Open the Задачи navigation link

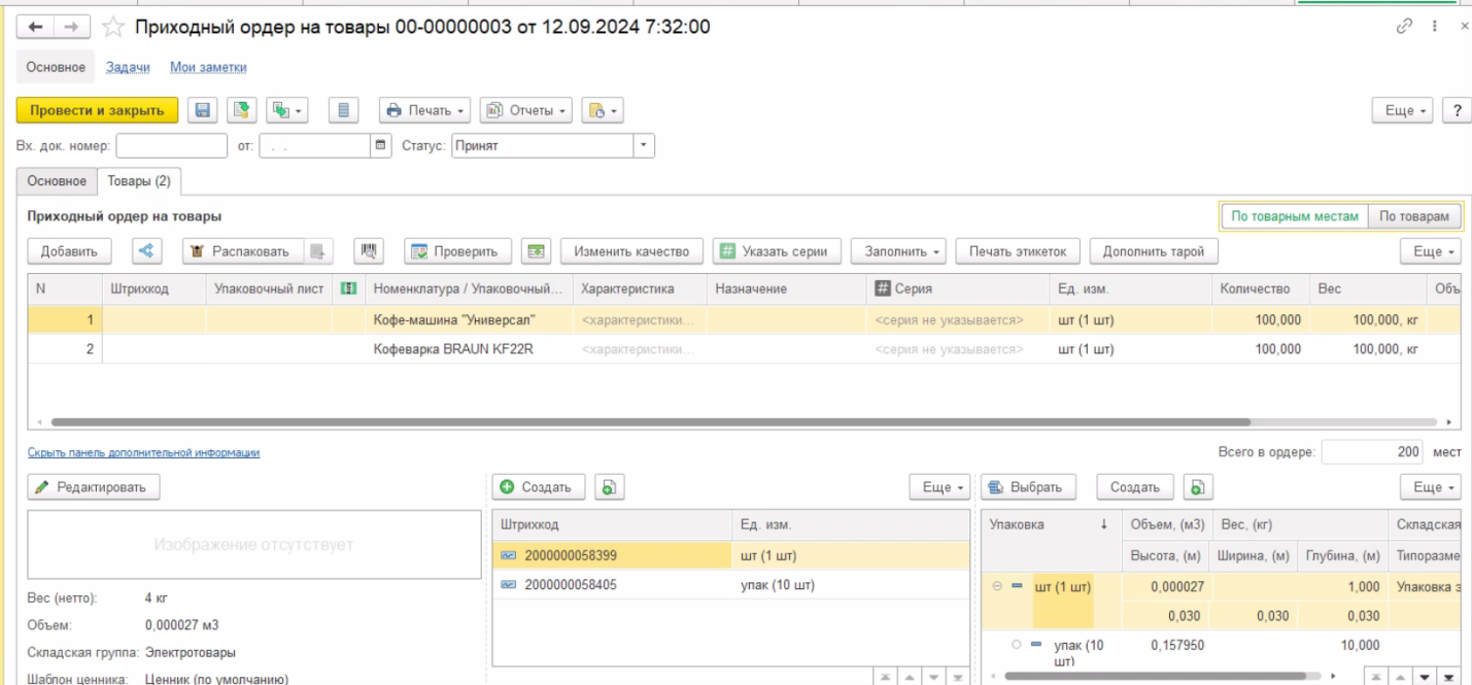click(128, 67)
